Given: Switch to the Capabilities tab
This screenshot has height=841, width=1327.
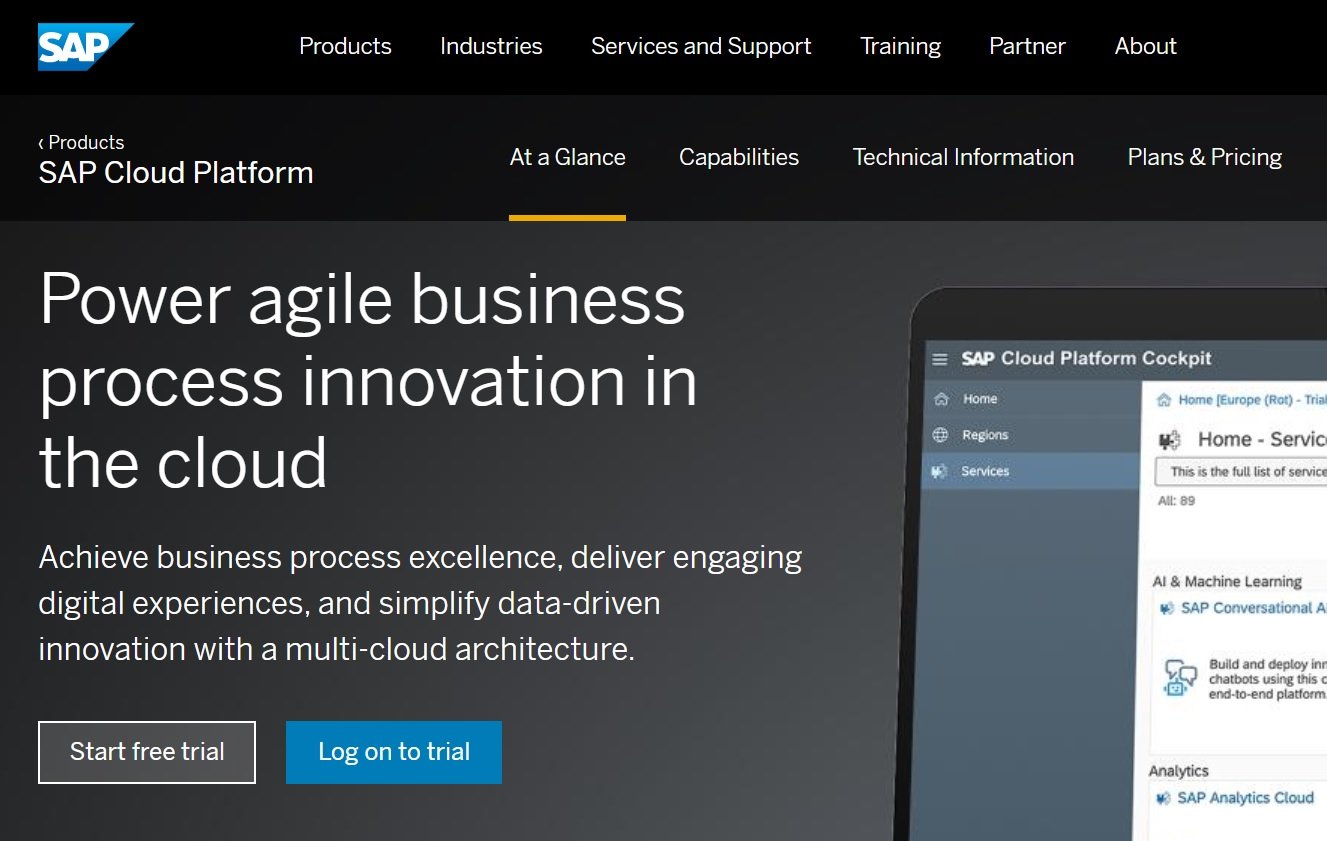Looking at the screenshot, I should [738, 157].
